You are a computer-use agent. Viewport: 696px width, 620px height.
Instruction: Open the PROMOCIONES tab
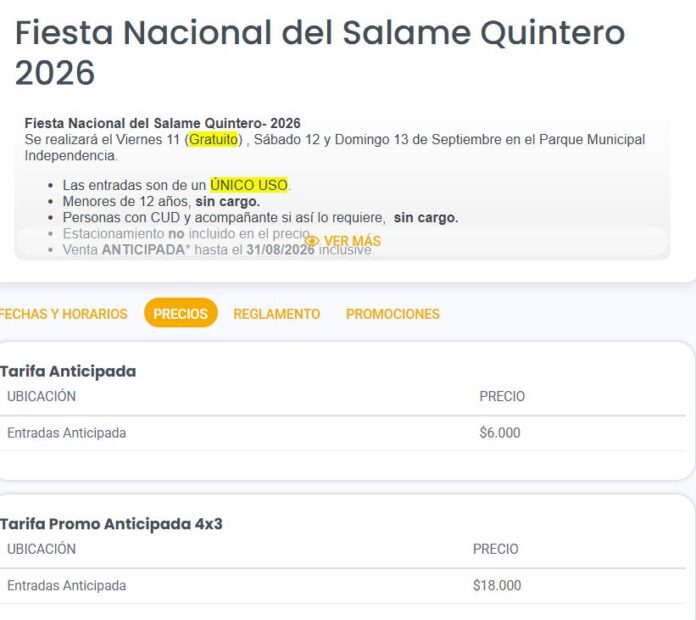click(x=393, y=314)
